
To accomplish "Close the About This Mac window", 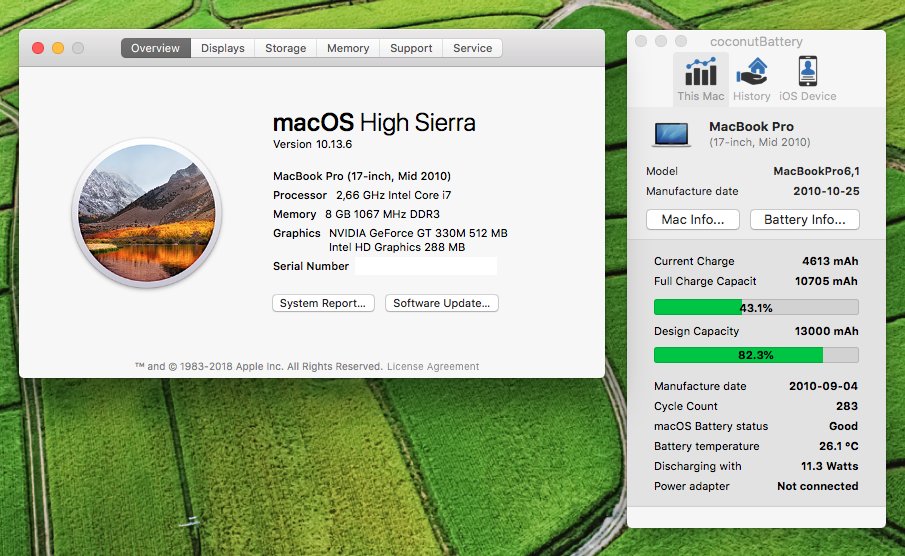I will point(38,48).
